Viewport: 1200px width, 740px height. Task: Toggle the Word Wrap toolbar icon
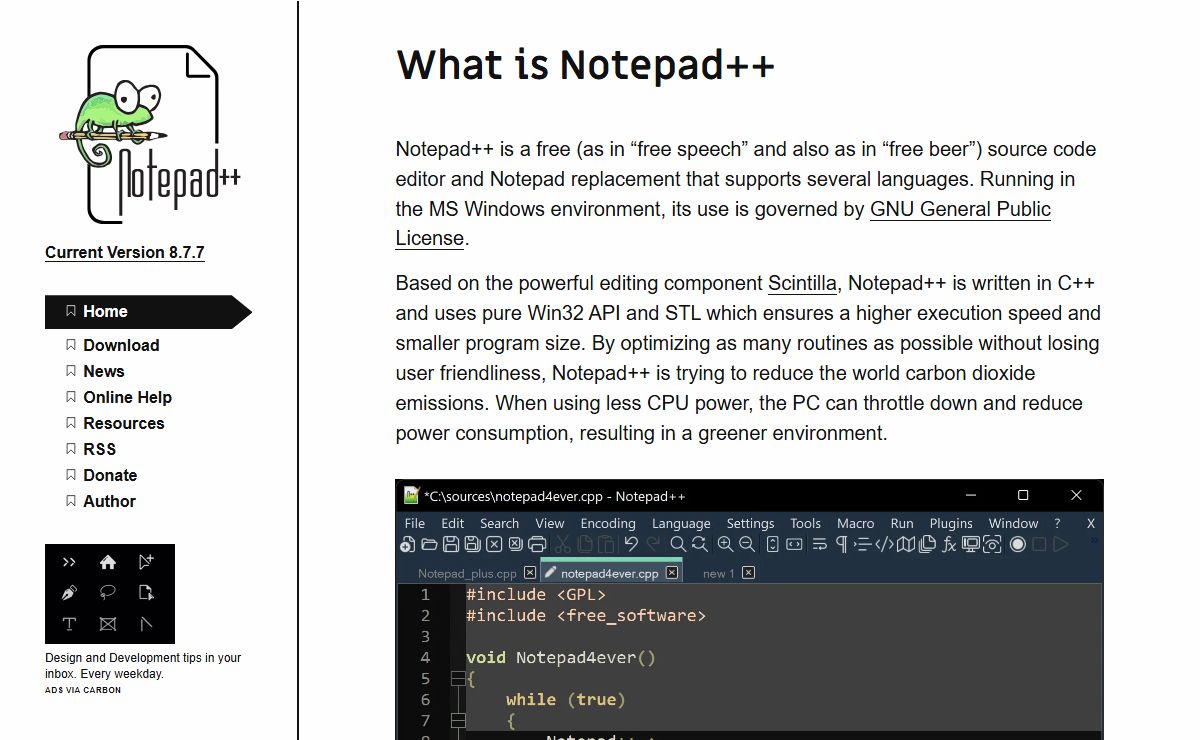(x=820, y=545)
